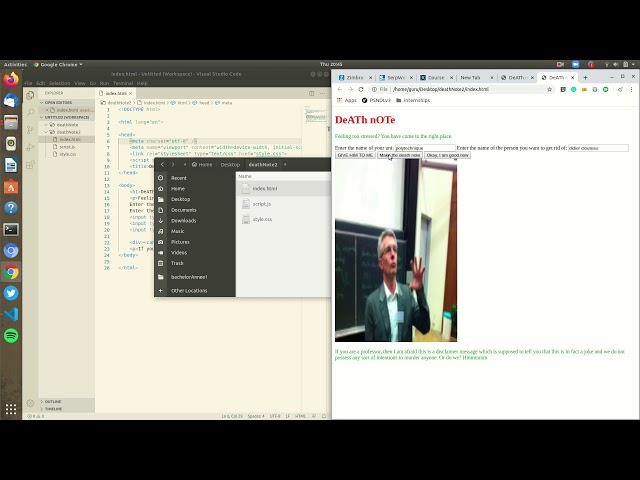Open Visual Studio Code from the dock
The height and width of the screenshot is (480, 640).
point(11,314)
